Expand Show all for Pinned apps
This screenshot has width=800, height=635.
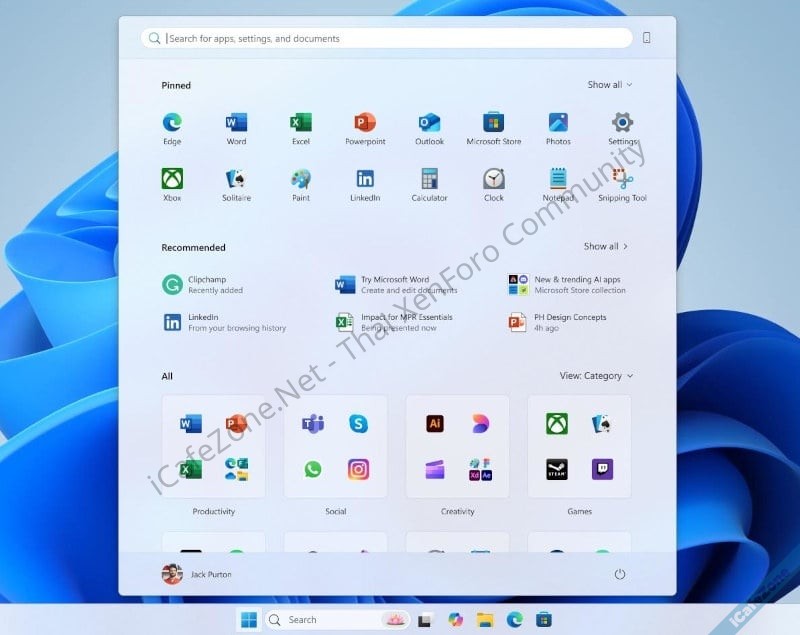(x=608, y=85)
